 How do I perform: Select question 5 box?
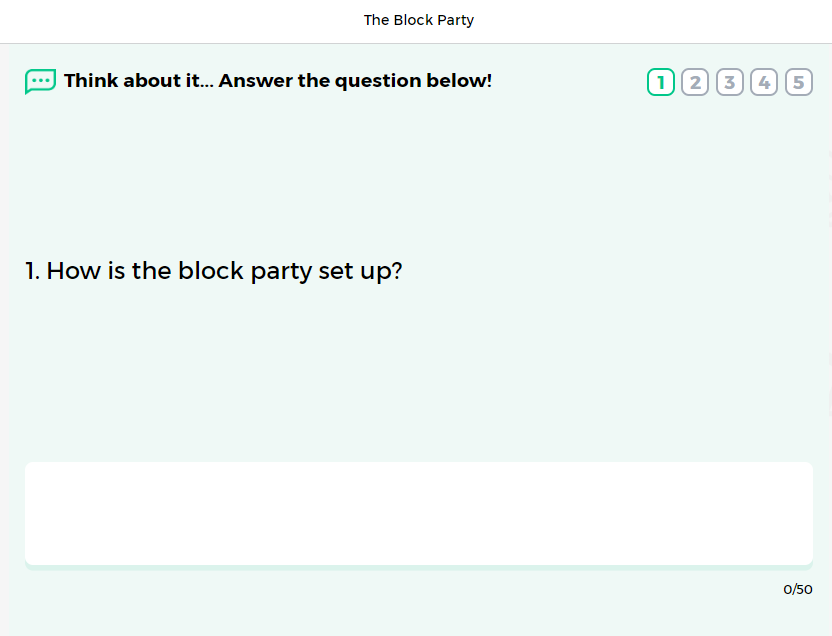pos(798,82)
